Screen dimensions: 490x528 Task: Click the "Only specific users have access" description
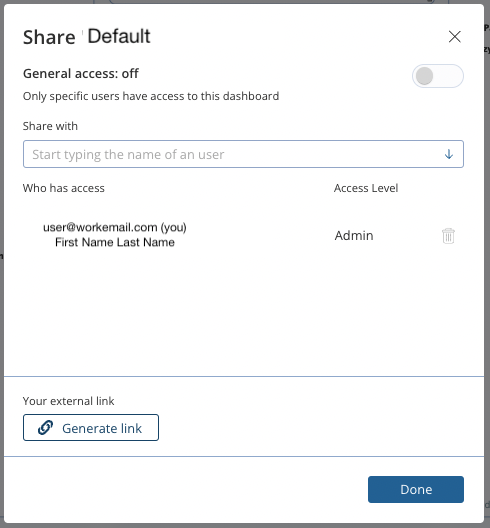tap(151, 96)
